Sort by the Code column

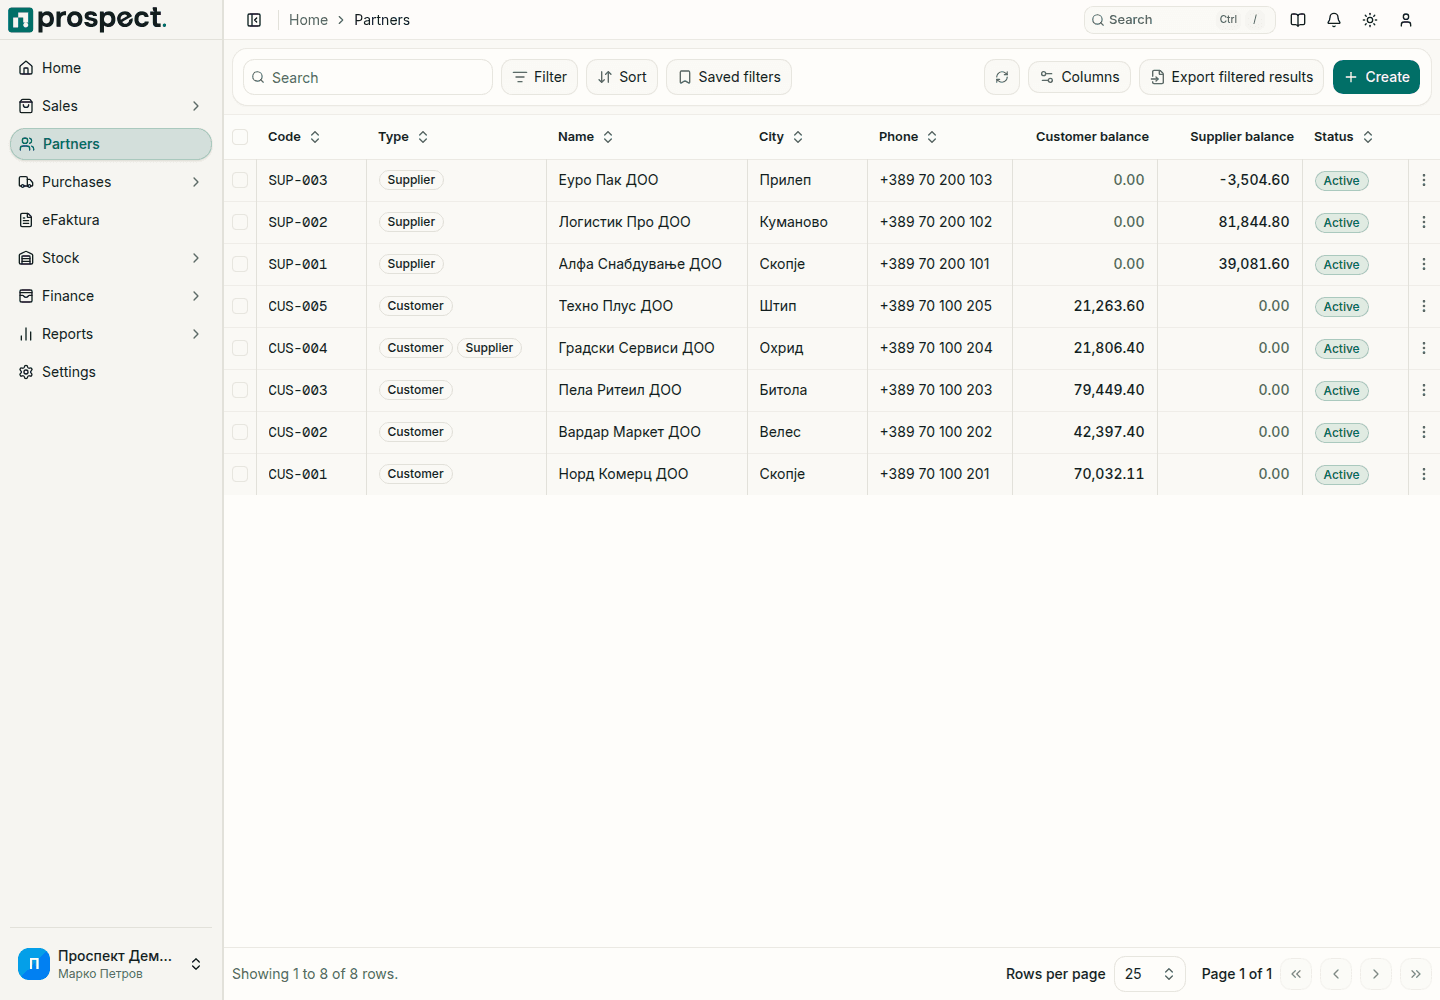(294, 137)
